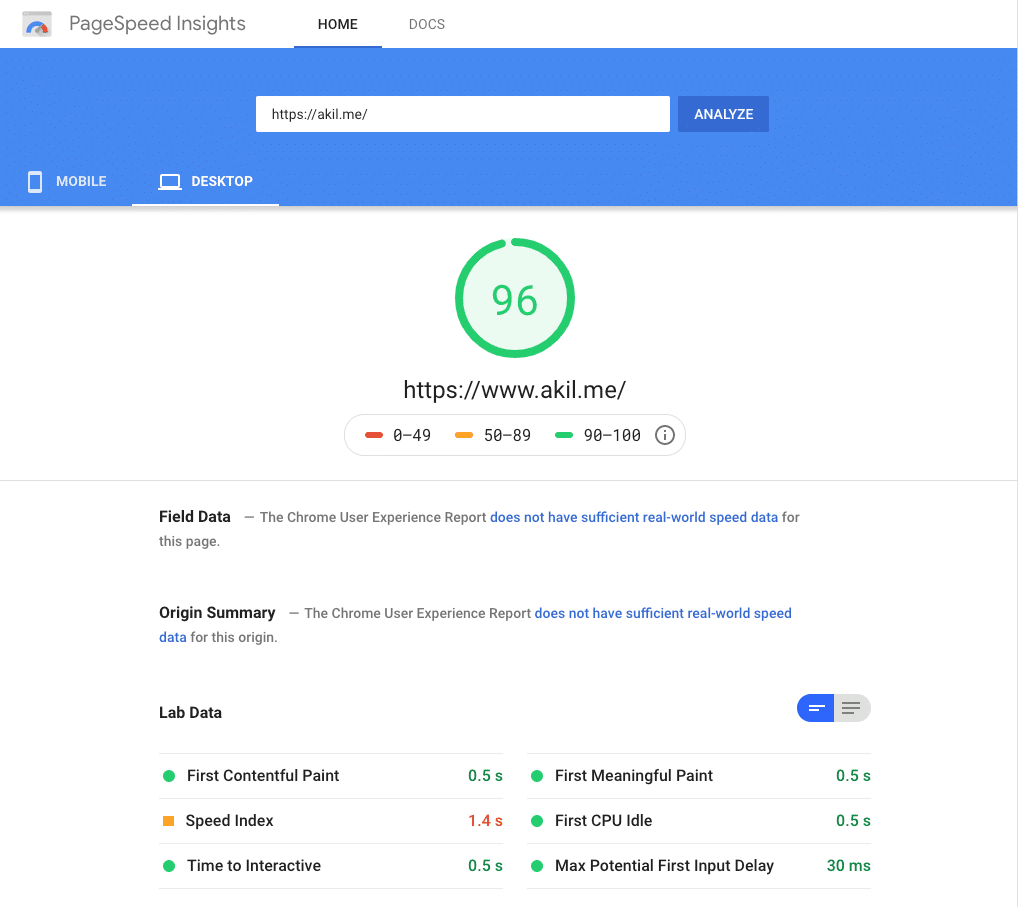Select the DESKTOP tab
The image size is (1018, 907).
pyautogui.click(x=206, y=181)
